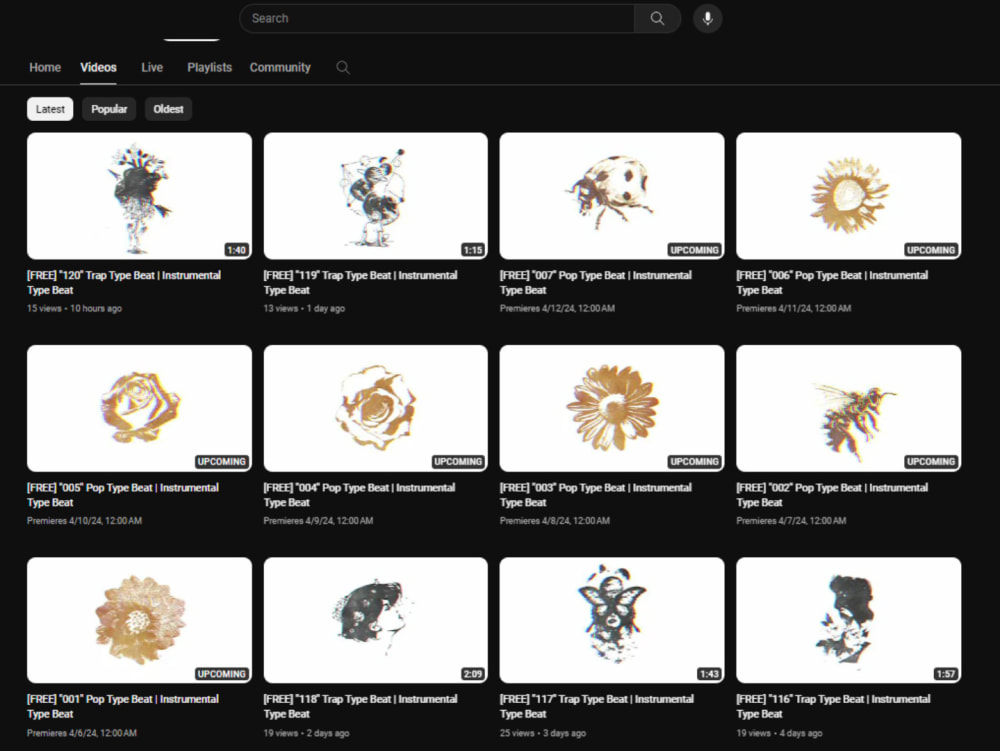1000x751 pixels.
Task: Click title [FREE] "117" Trap Type Beat
Action: tap(597, 706)
